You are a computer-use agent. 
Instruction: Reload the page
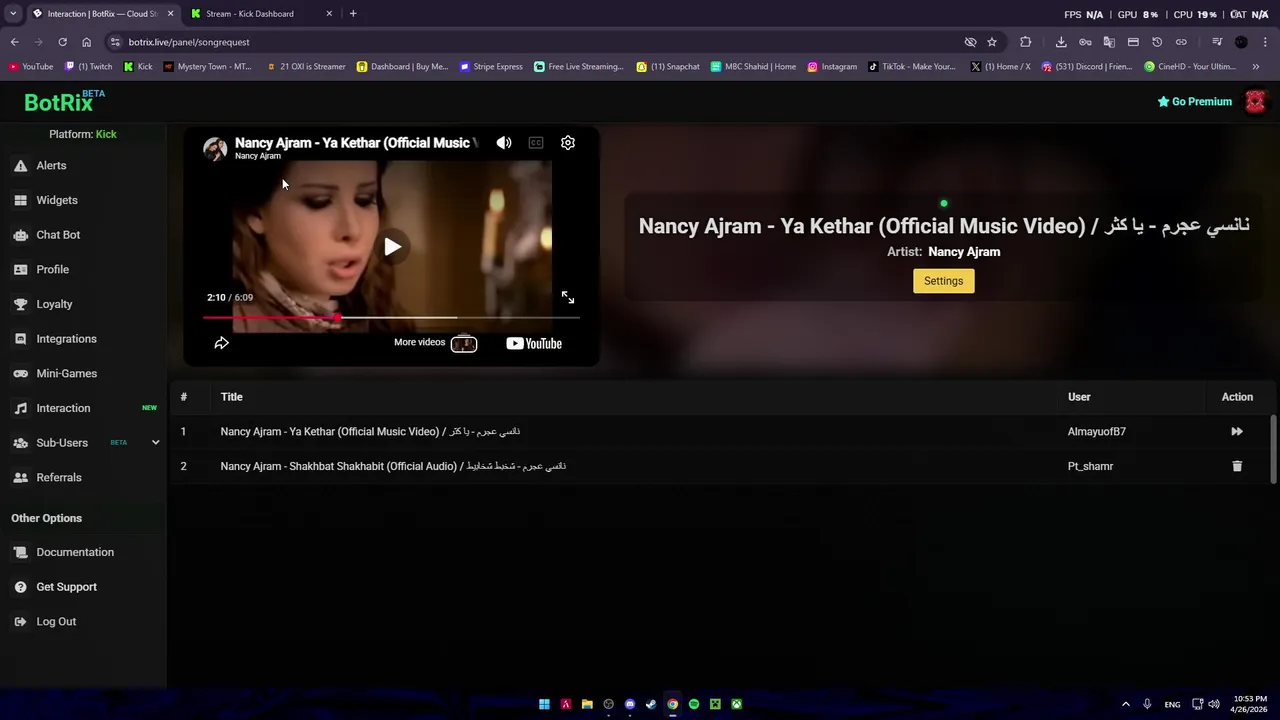pyautogui.click(x=62, y=42)
